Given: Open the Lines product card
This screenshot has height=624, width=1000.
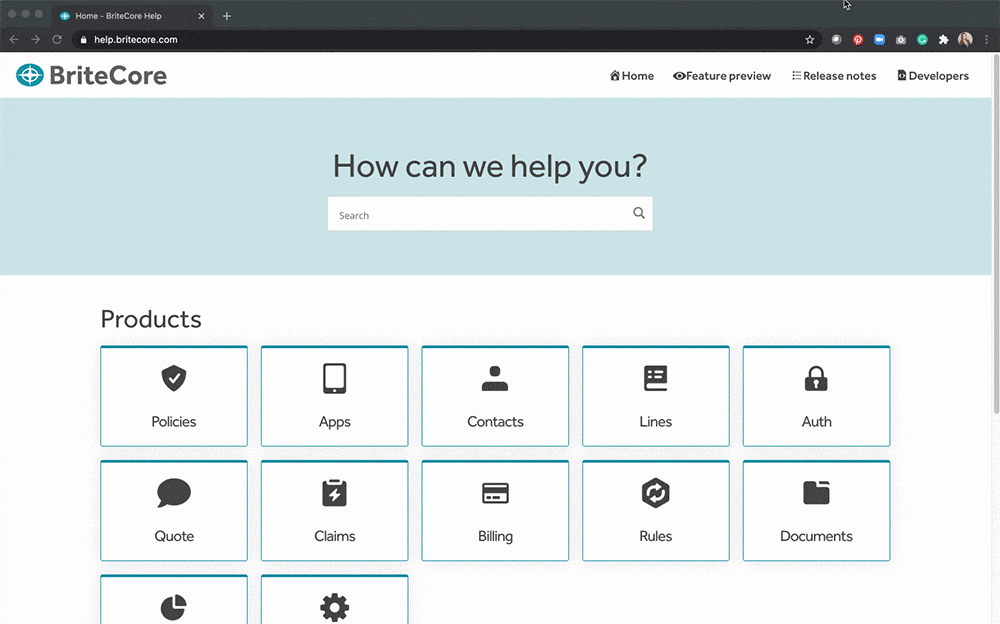Looking at the screenshot, I should (x=656, y=396).
